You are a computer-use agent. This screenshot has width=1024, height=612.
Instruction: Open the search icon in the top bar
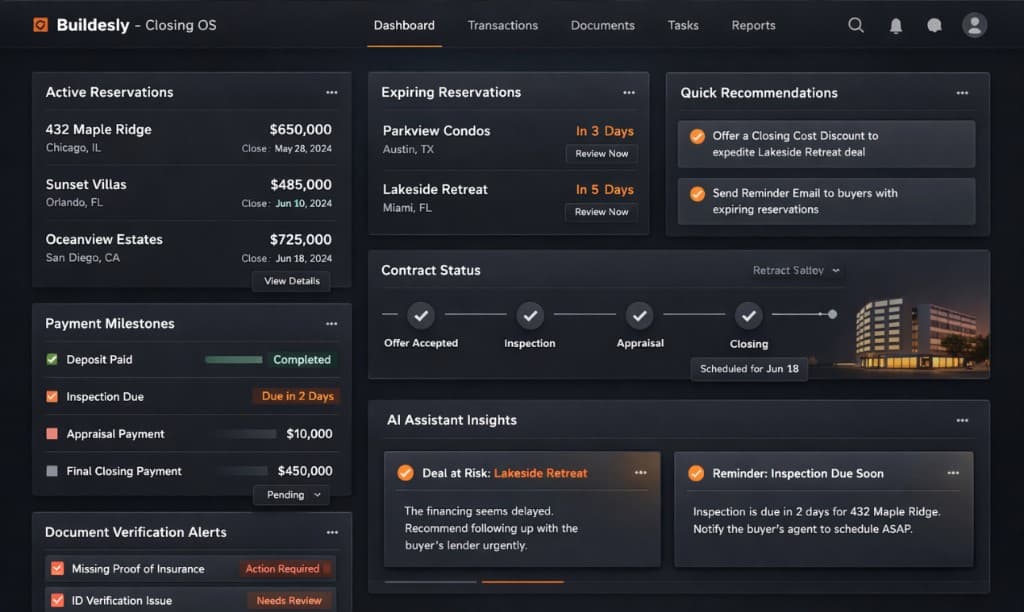click(x=855, y=24)
